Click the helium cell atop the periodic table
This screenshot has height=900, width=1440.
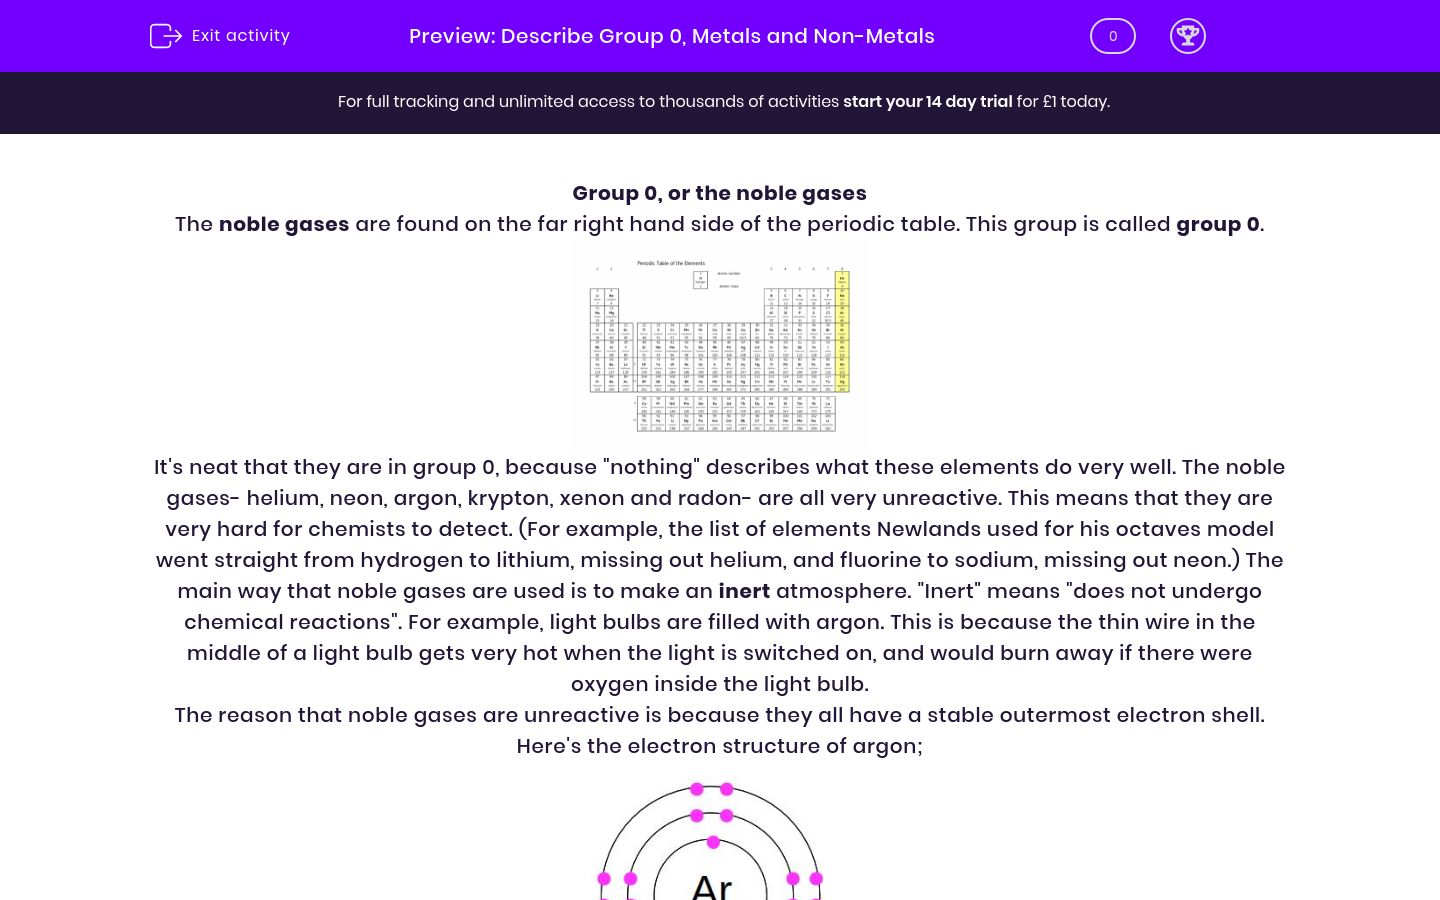pyautogui.click(x=842, y=278)
